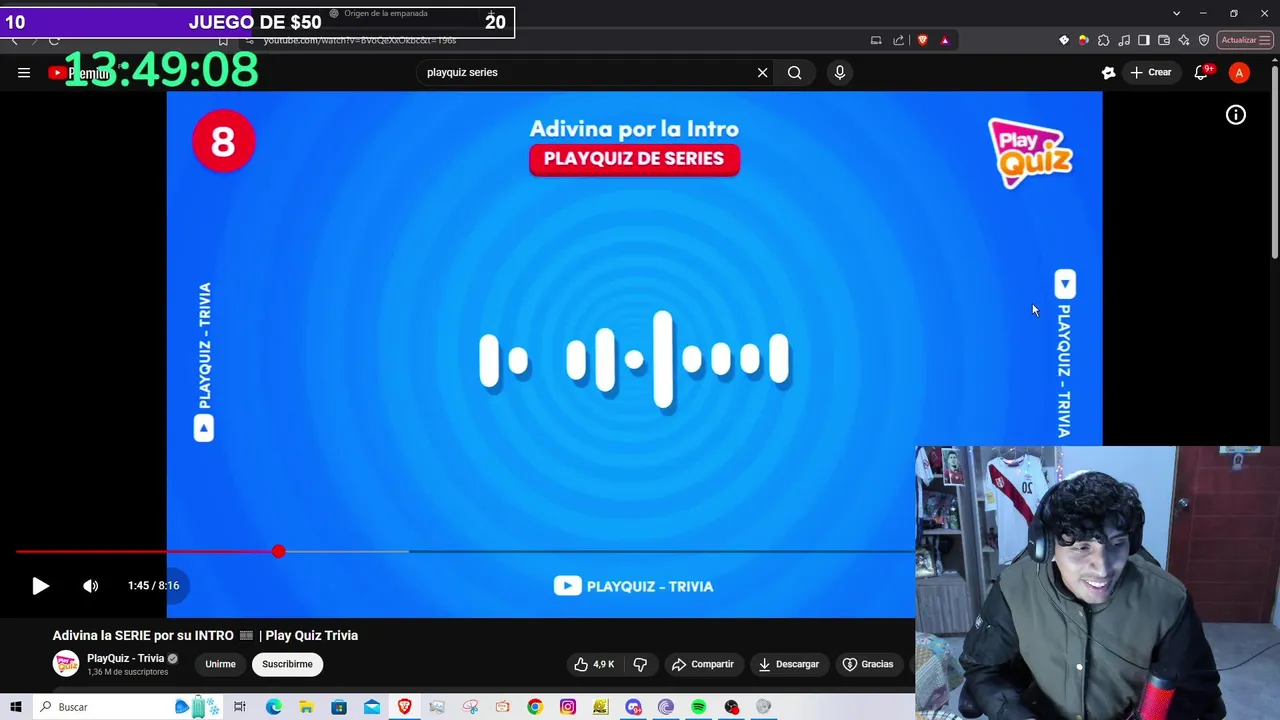
Task: Expand the tab search chevron
Action: tap(1176, 13)
